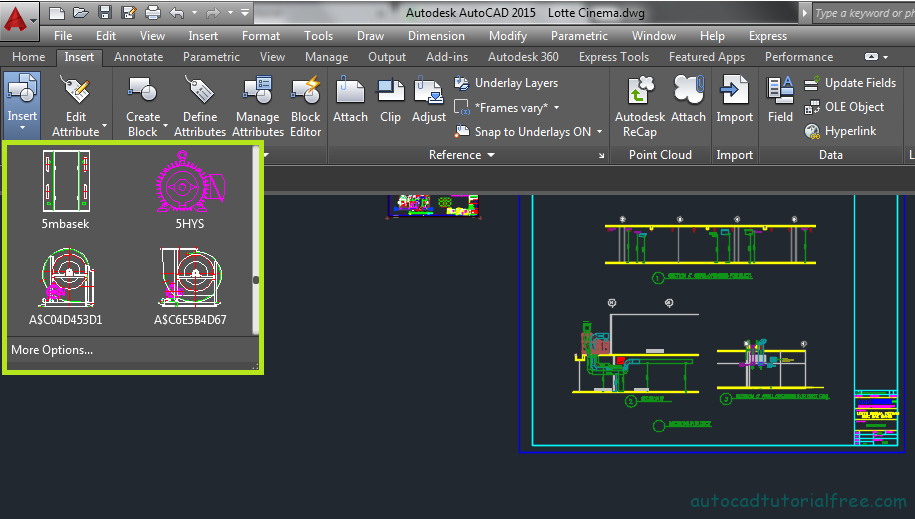Click the Field icon
915x519 pixels.
point(780,89)
